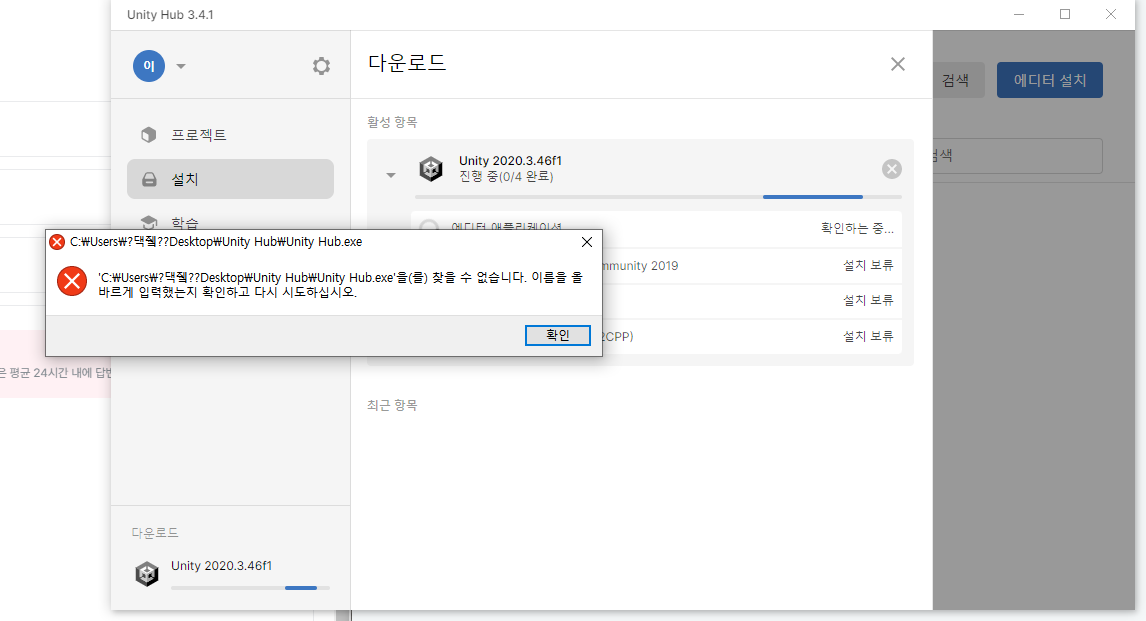1146x621 pixels.
Task: Close the 다운로드 panel
Action: click(x=898, y=64)
